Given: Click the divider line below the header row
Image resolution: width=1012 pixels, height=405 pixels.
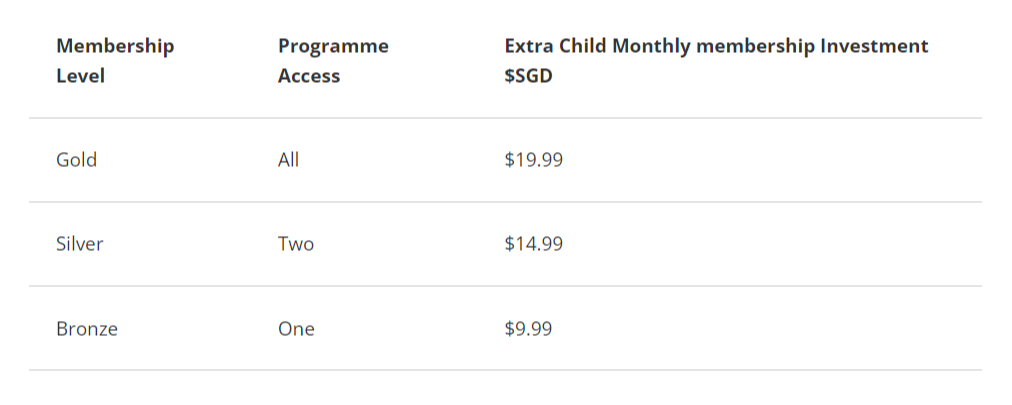Looking at the screenshot, I should (505, 118).
